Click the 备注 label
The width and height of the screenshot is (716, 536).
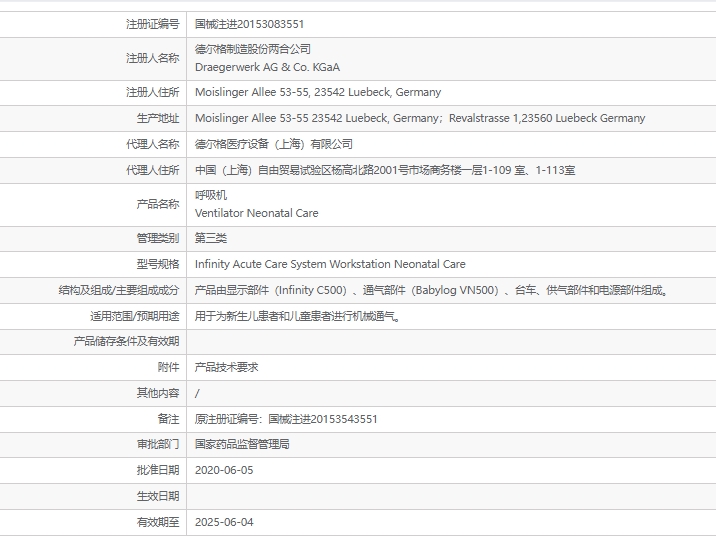click(168, 419)
